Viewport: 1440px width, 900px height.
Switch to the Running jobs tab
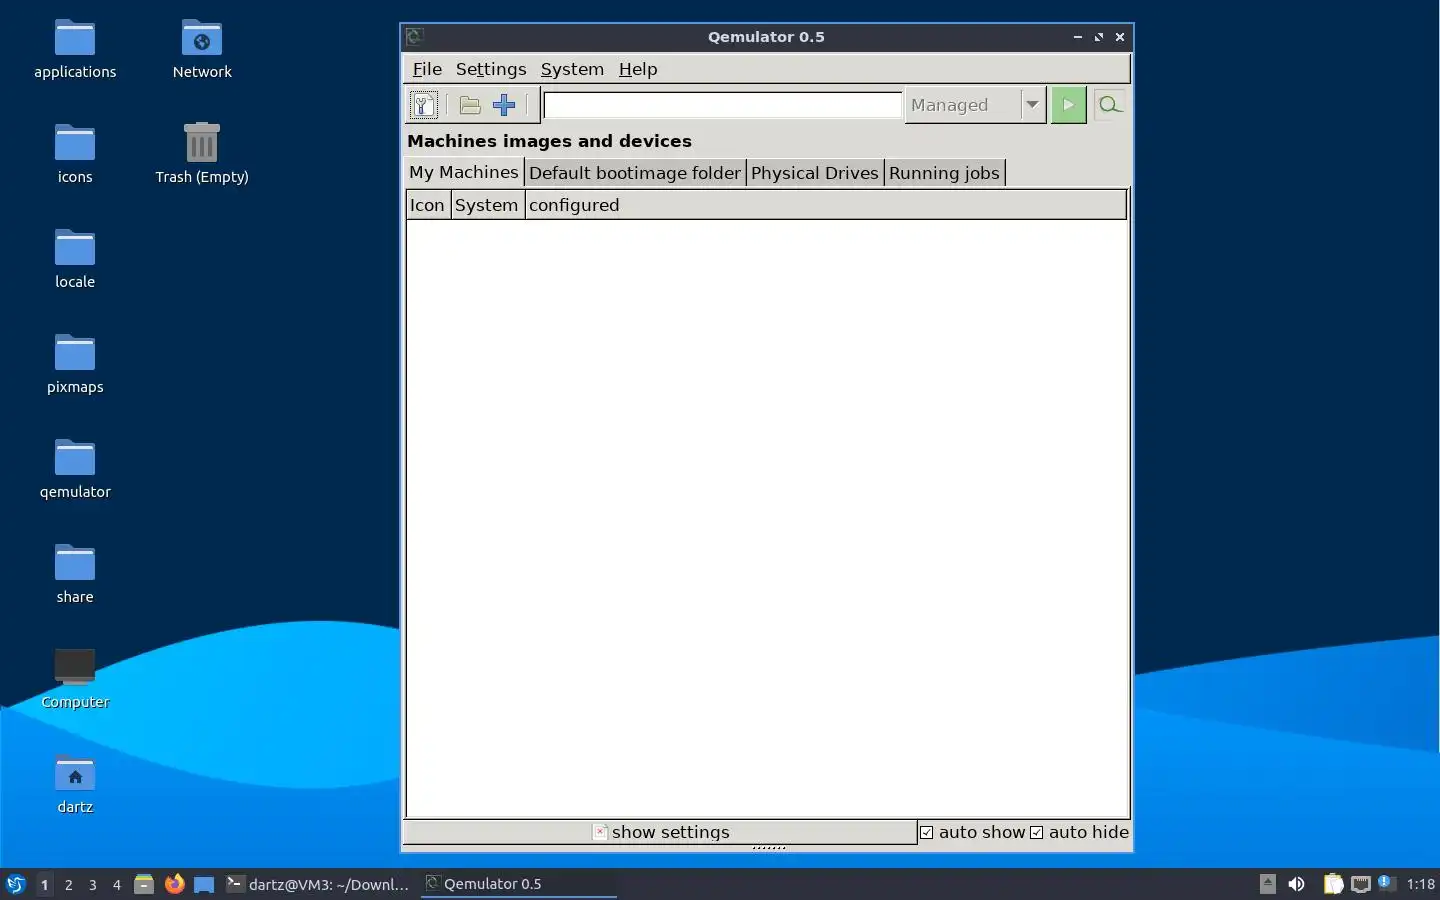pos(944,173)
